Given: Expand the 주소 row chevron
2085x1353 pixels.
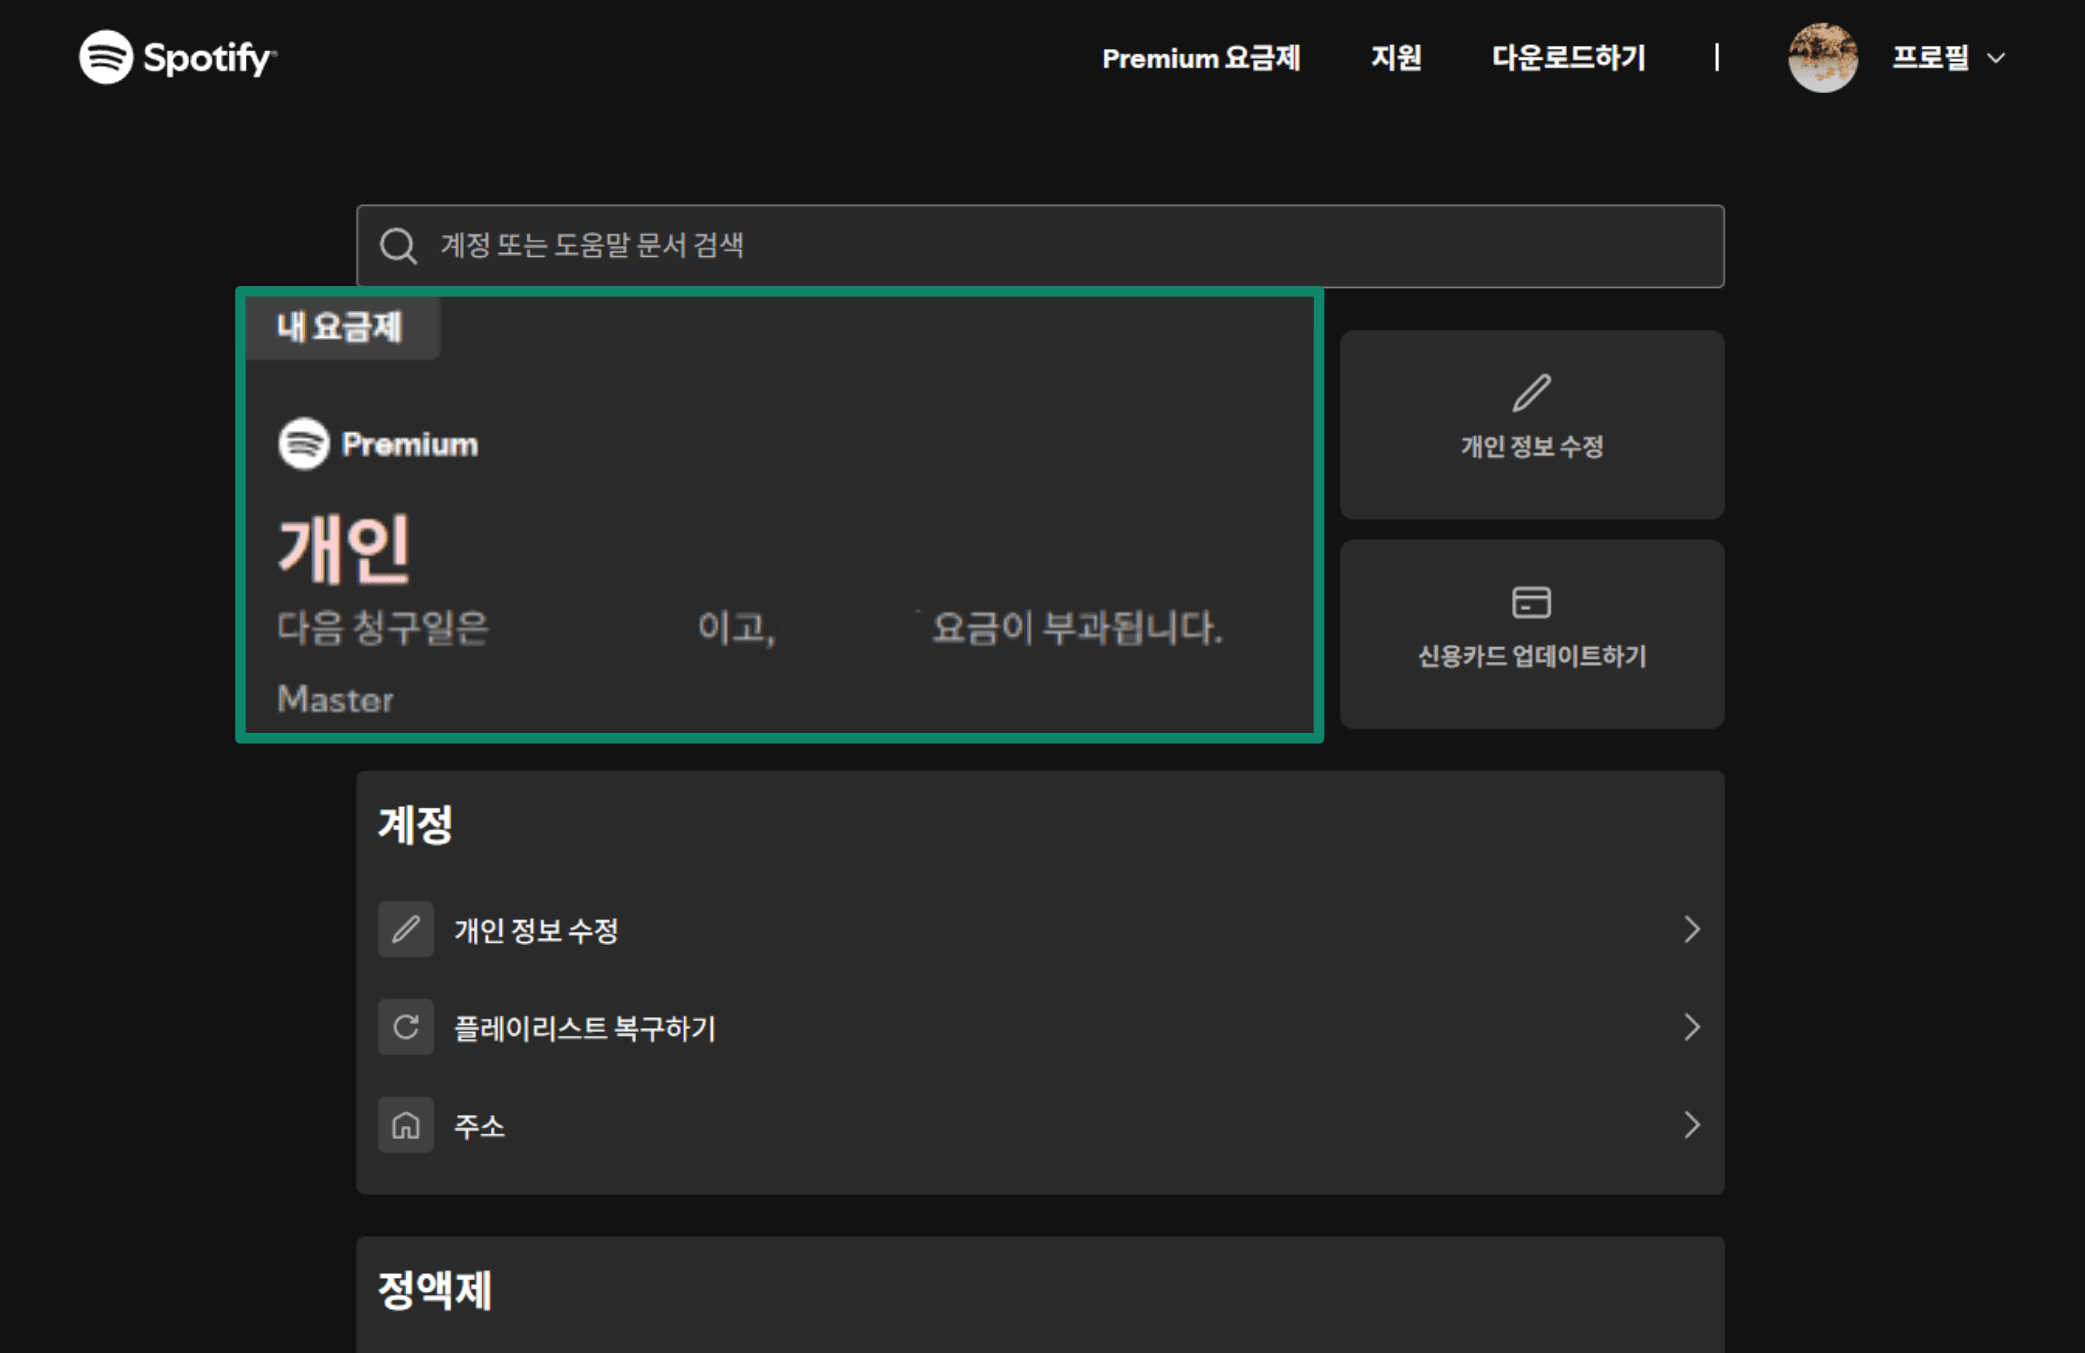Looking at the screenshot, I should tap(1692, 1126).
